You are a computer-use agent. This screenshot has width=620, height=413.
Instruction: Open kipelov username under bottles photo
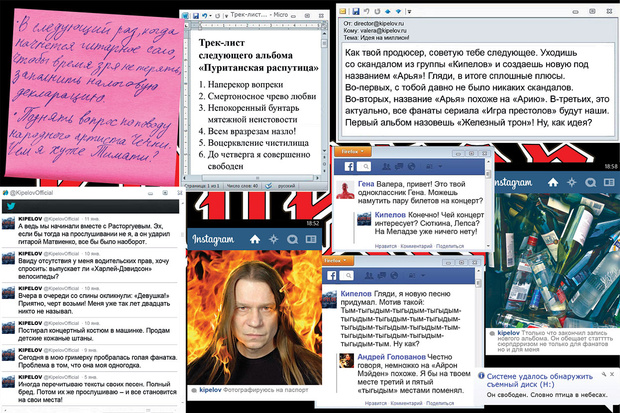coord(508,333)
